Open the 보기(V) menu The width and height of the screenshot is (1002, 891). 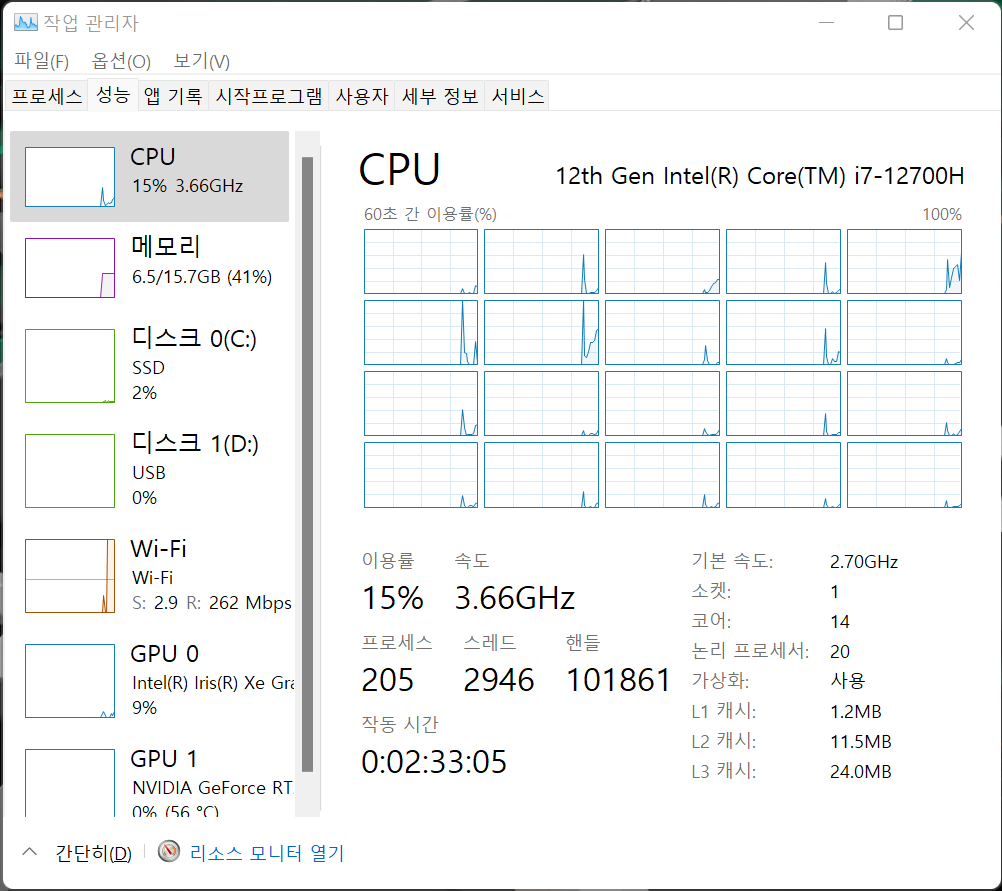pos(201,61)
